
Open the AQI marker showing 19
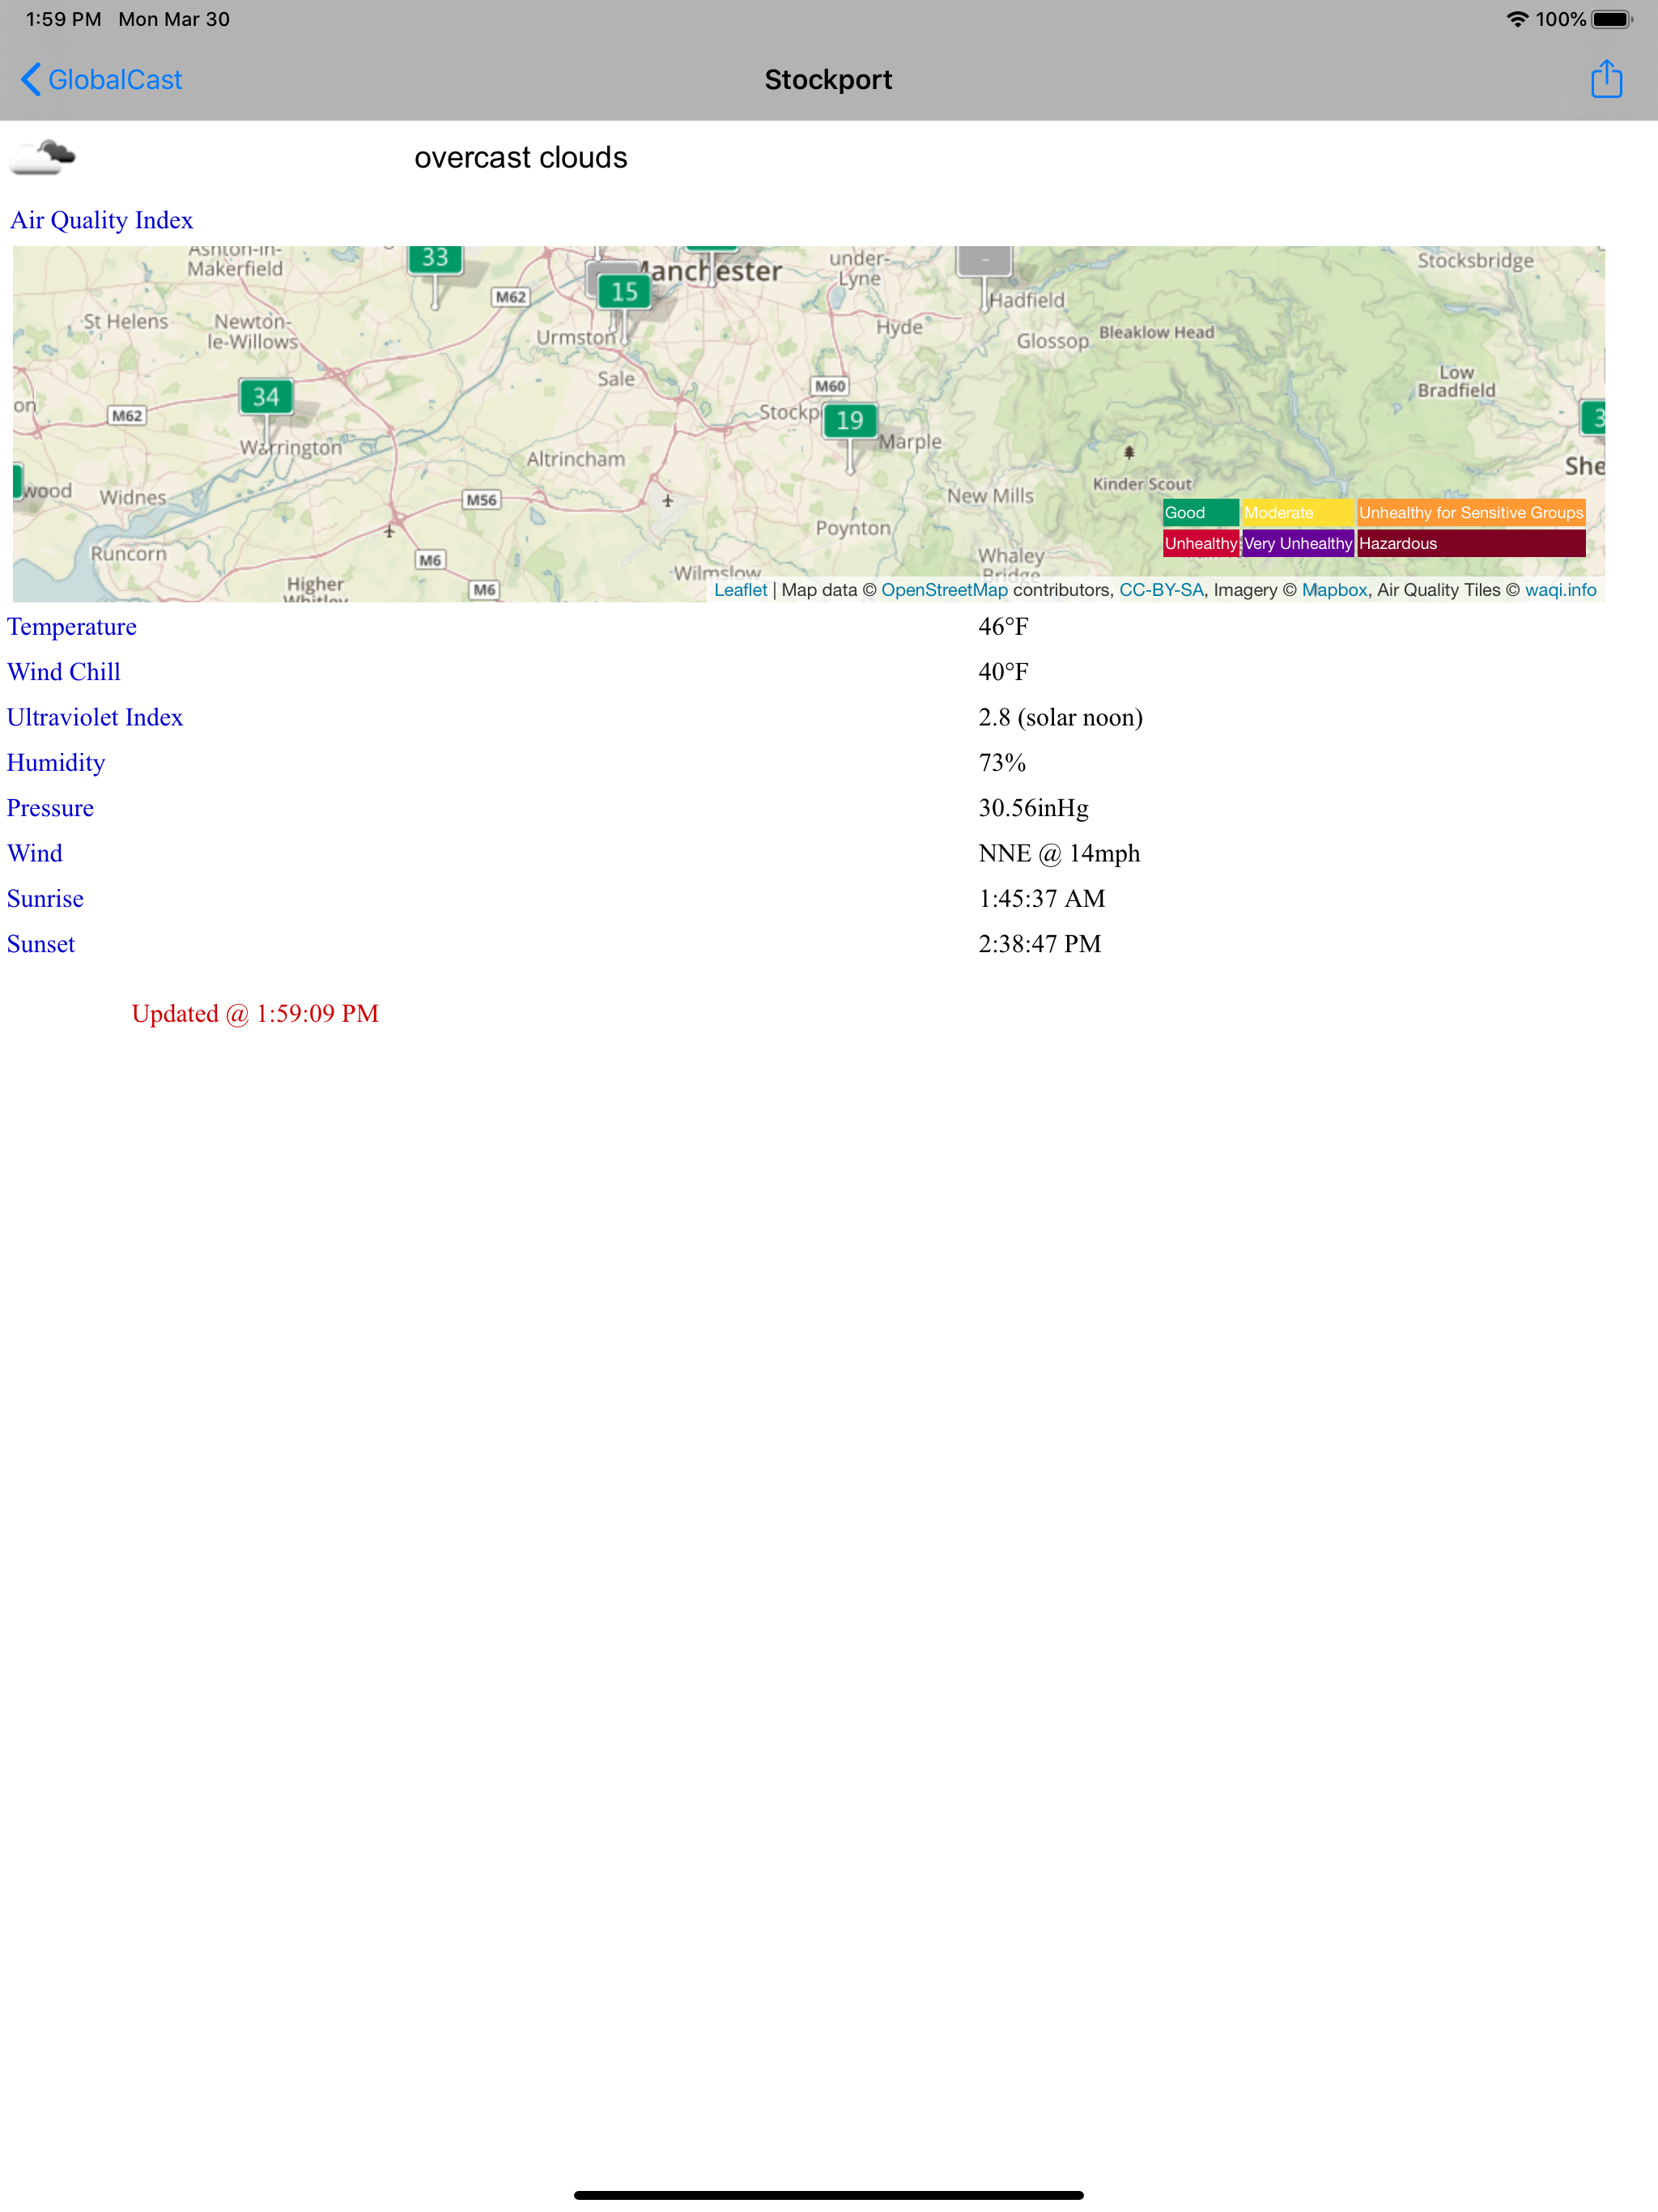pyautogui.click(x=850, y=421)
